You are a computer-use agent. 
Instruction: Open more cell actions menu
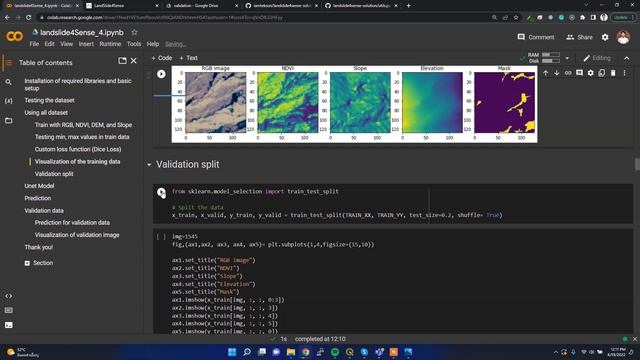pyautogui.click(x=624, y=73)
